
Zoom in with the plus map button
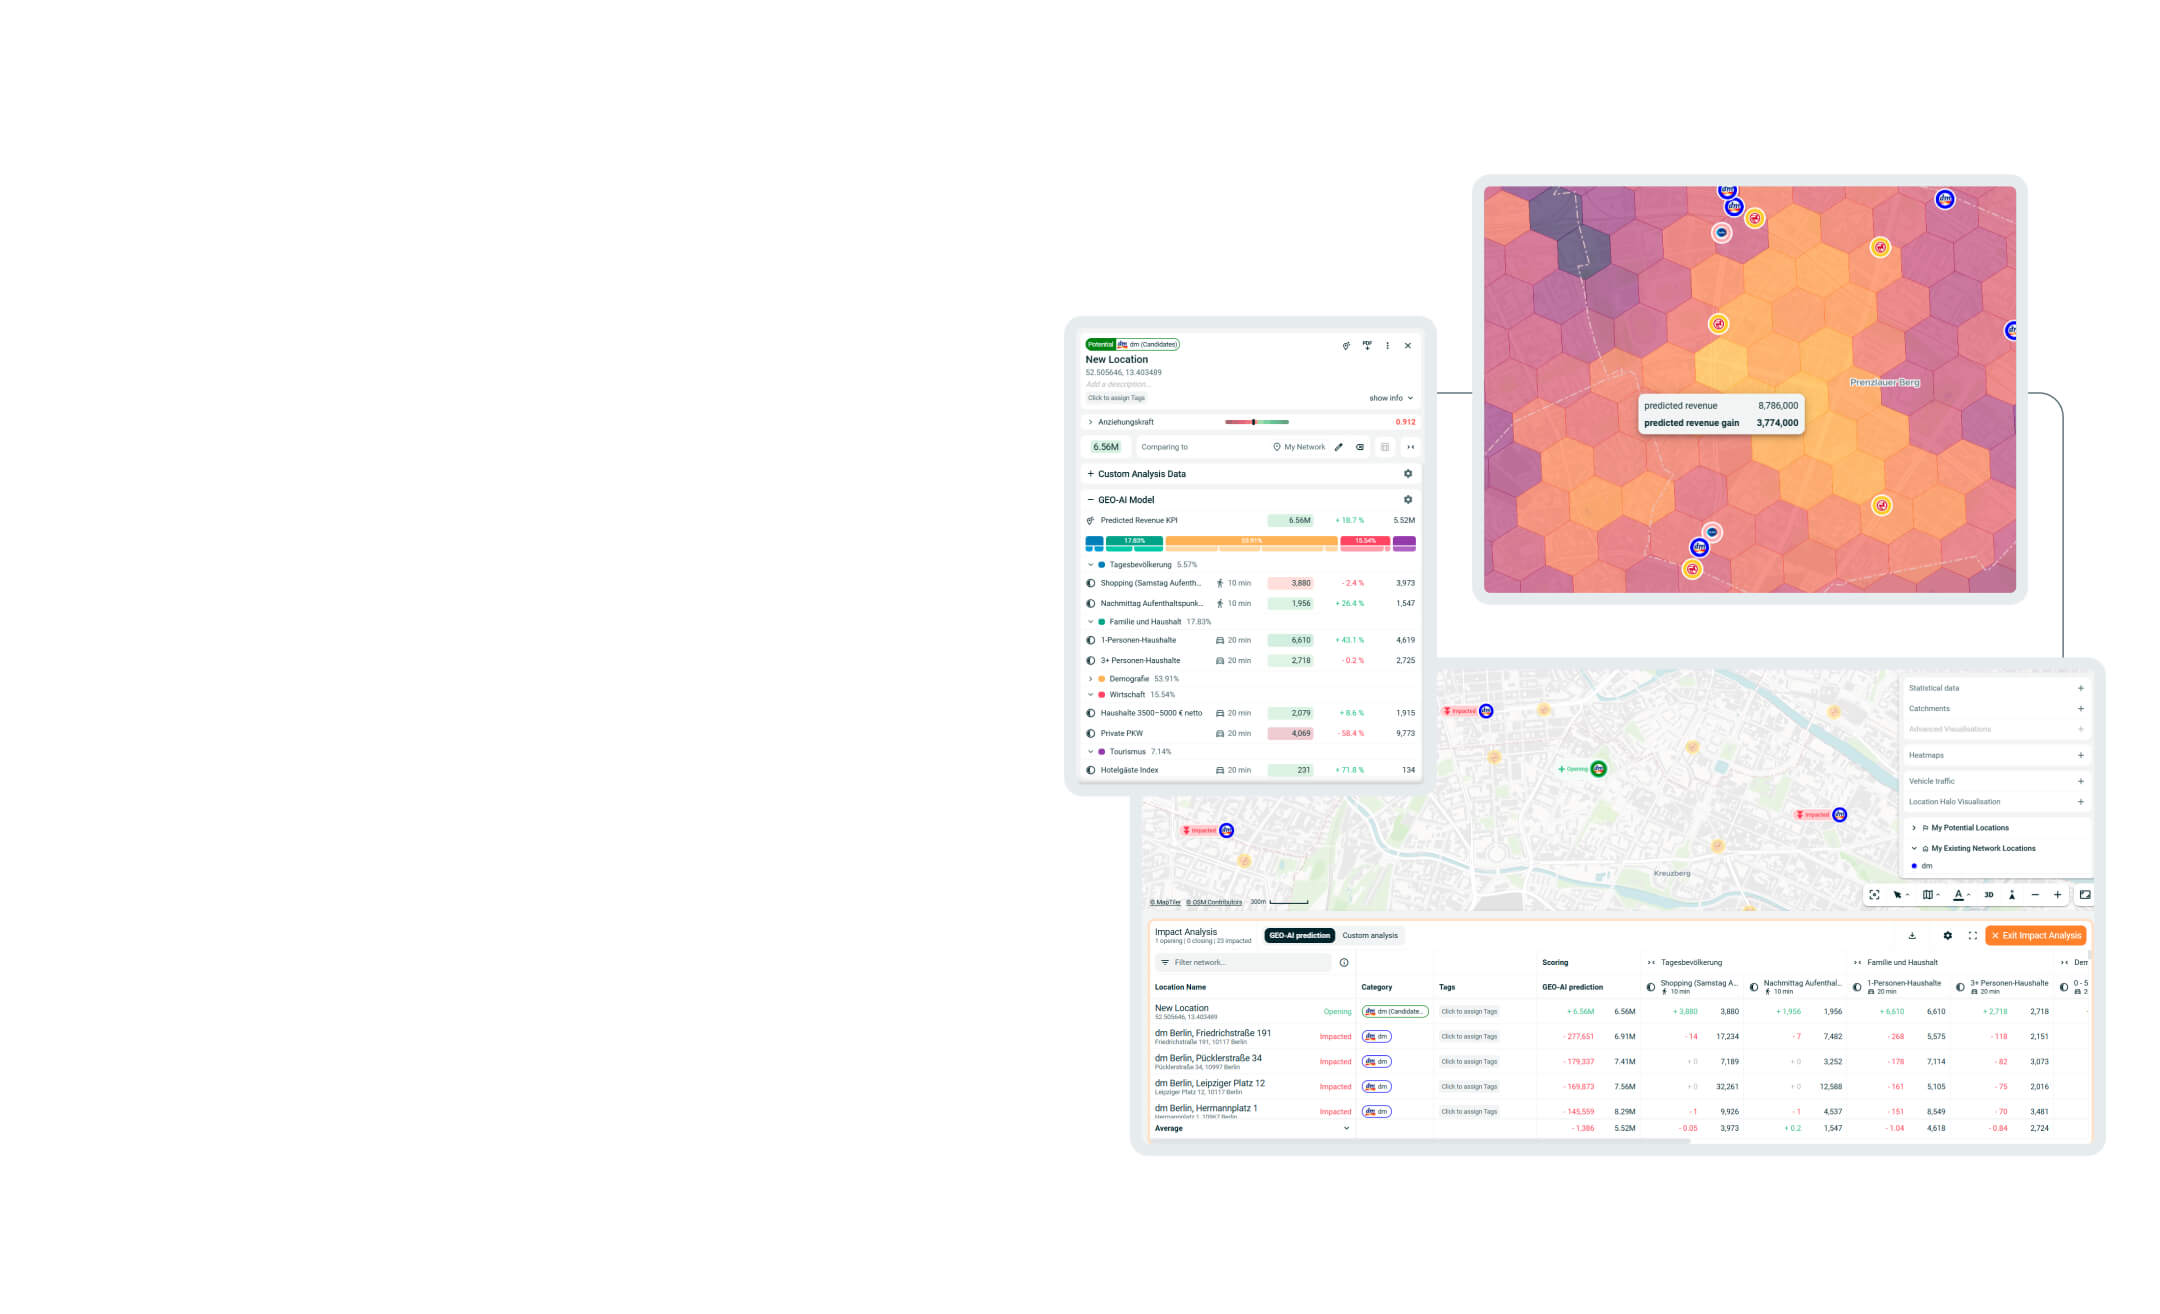2057,895
